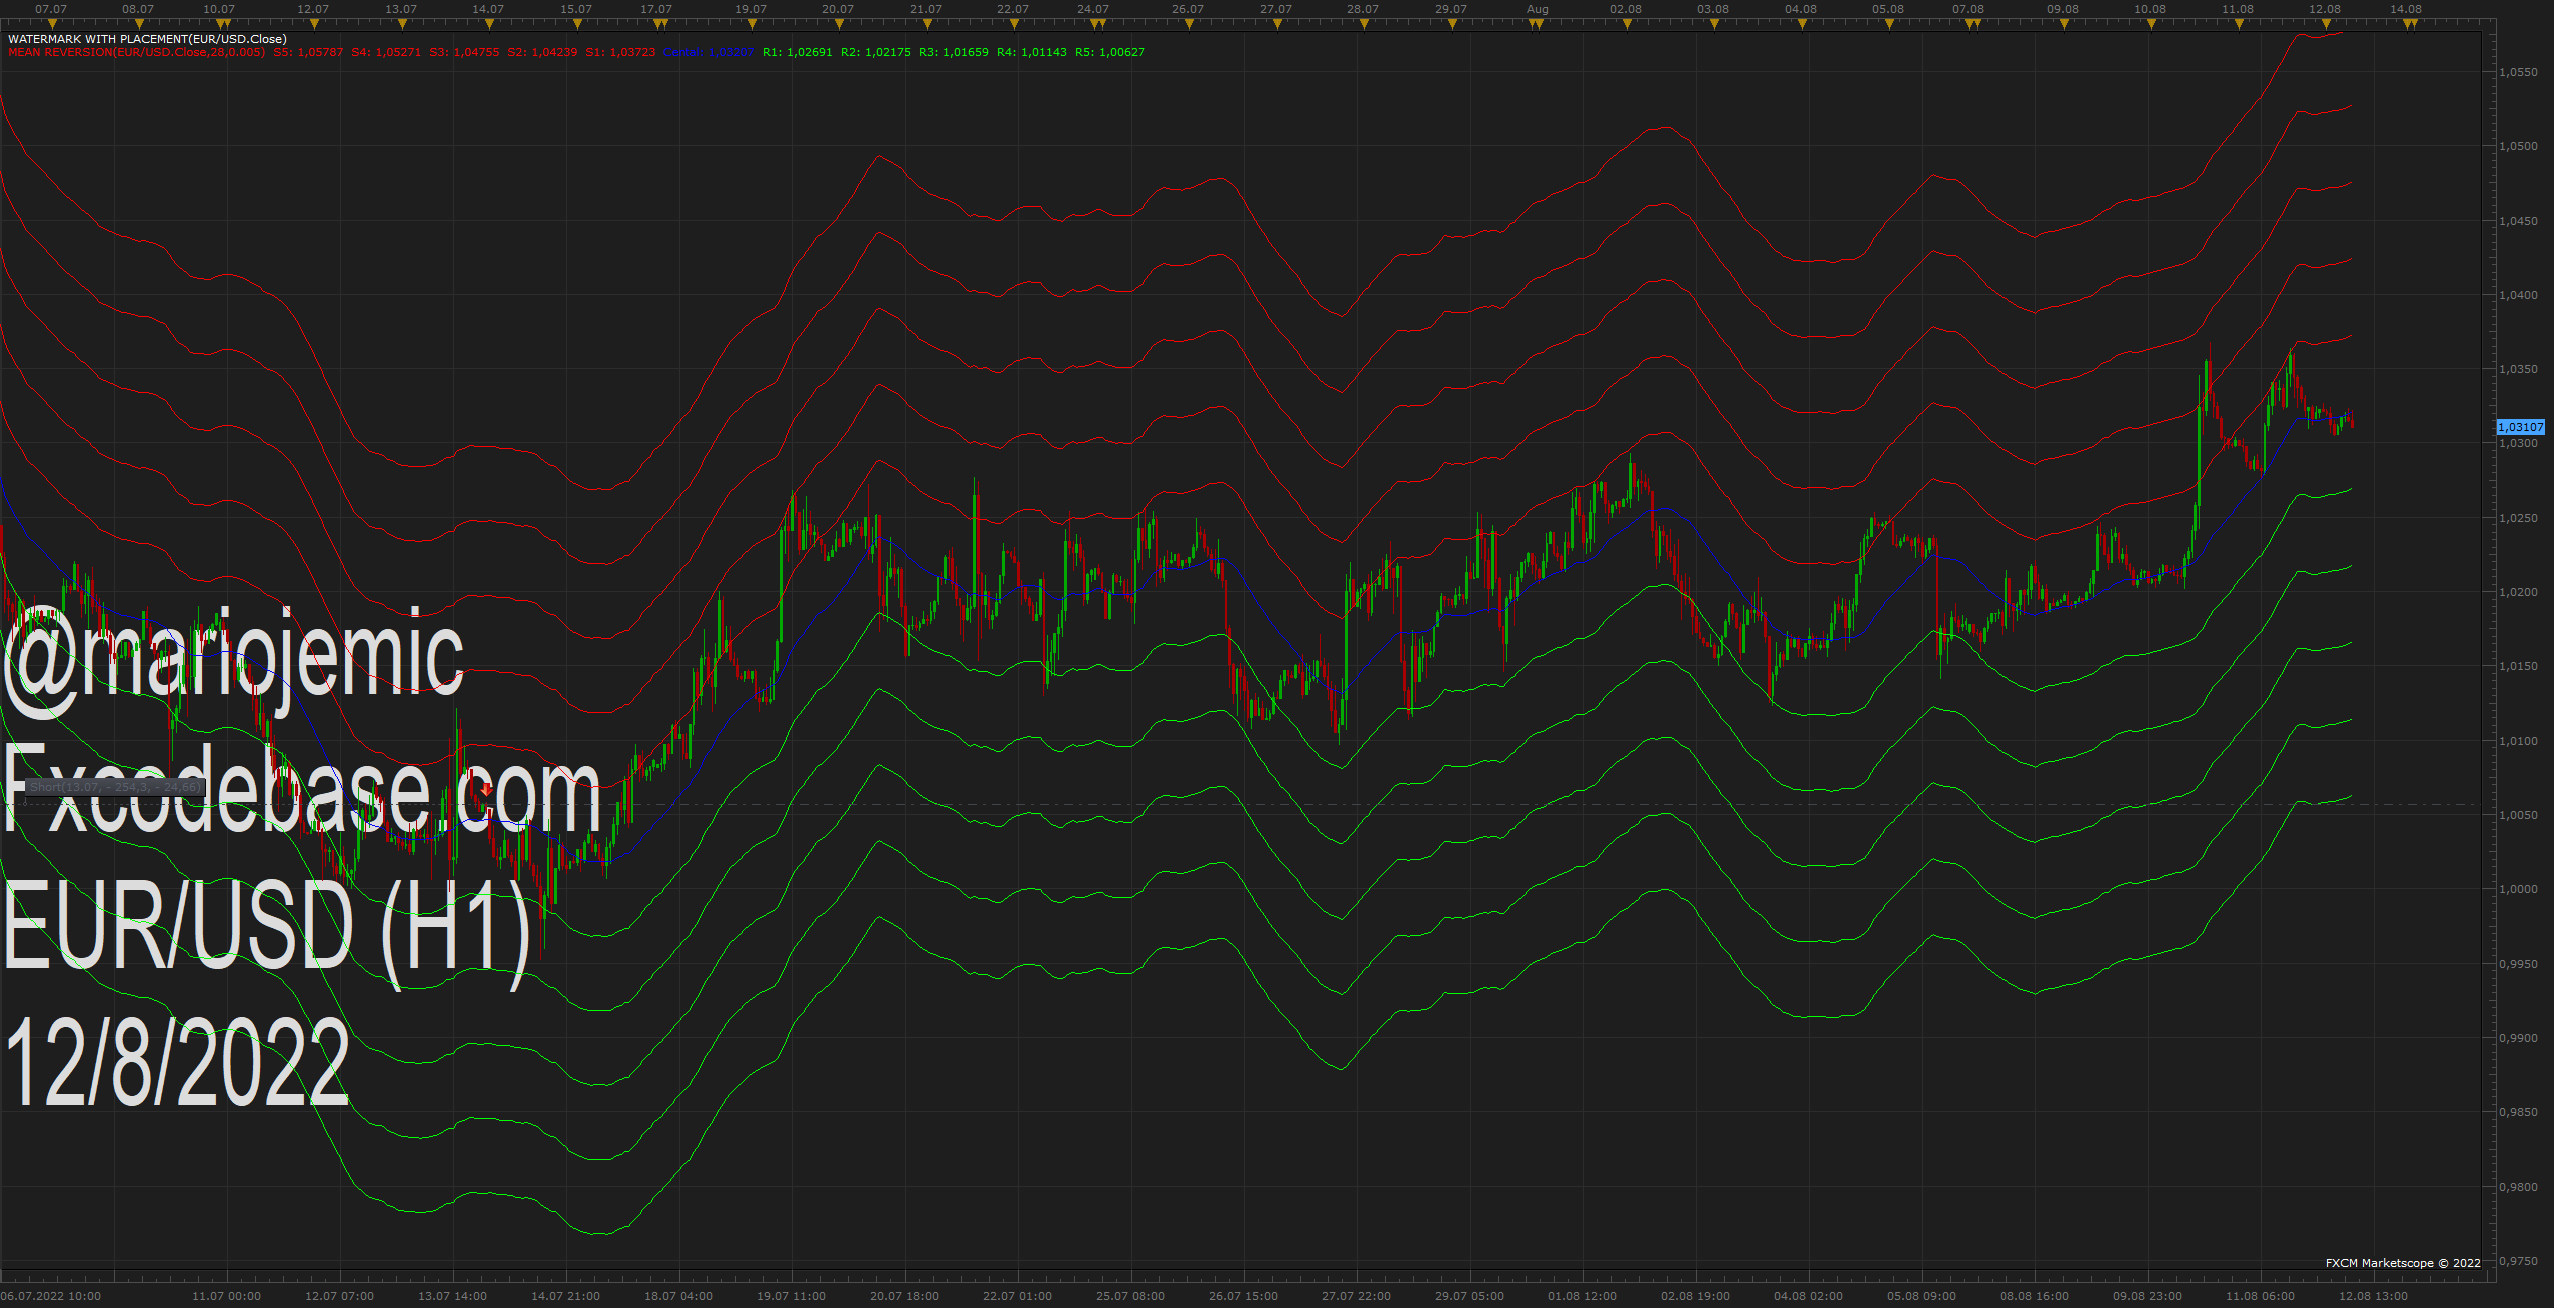Click the 01.08 12:00 time axis label
The width and height of the screenshot is (2554, 1308).
[1582, 1296]
